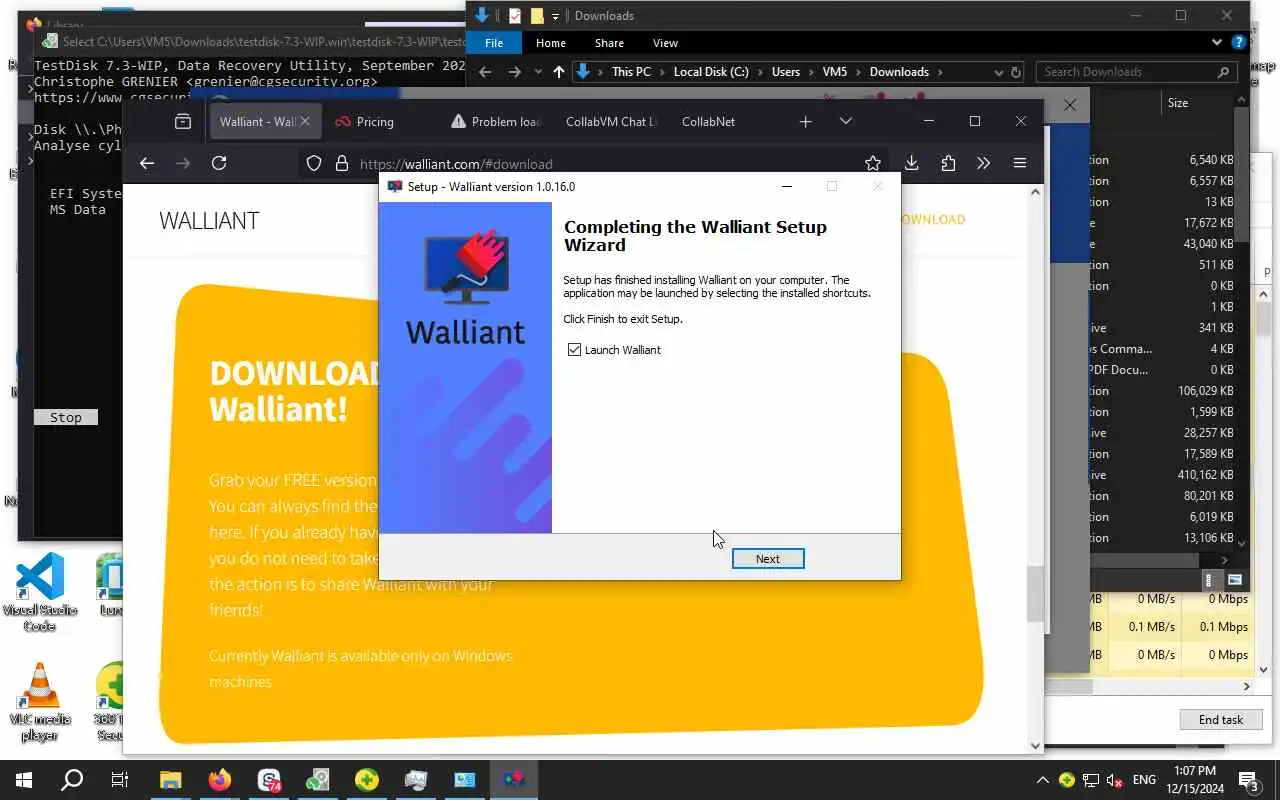Viewport: 1280px width, 800px height.
Task: Open the VLC media player desktop shortcut
Action: [40, 702]
